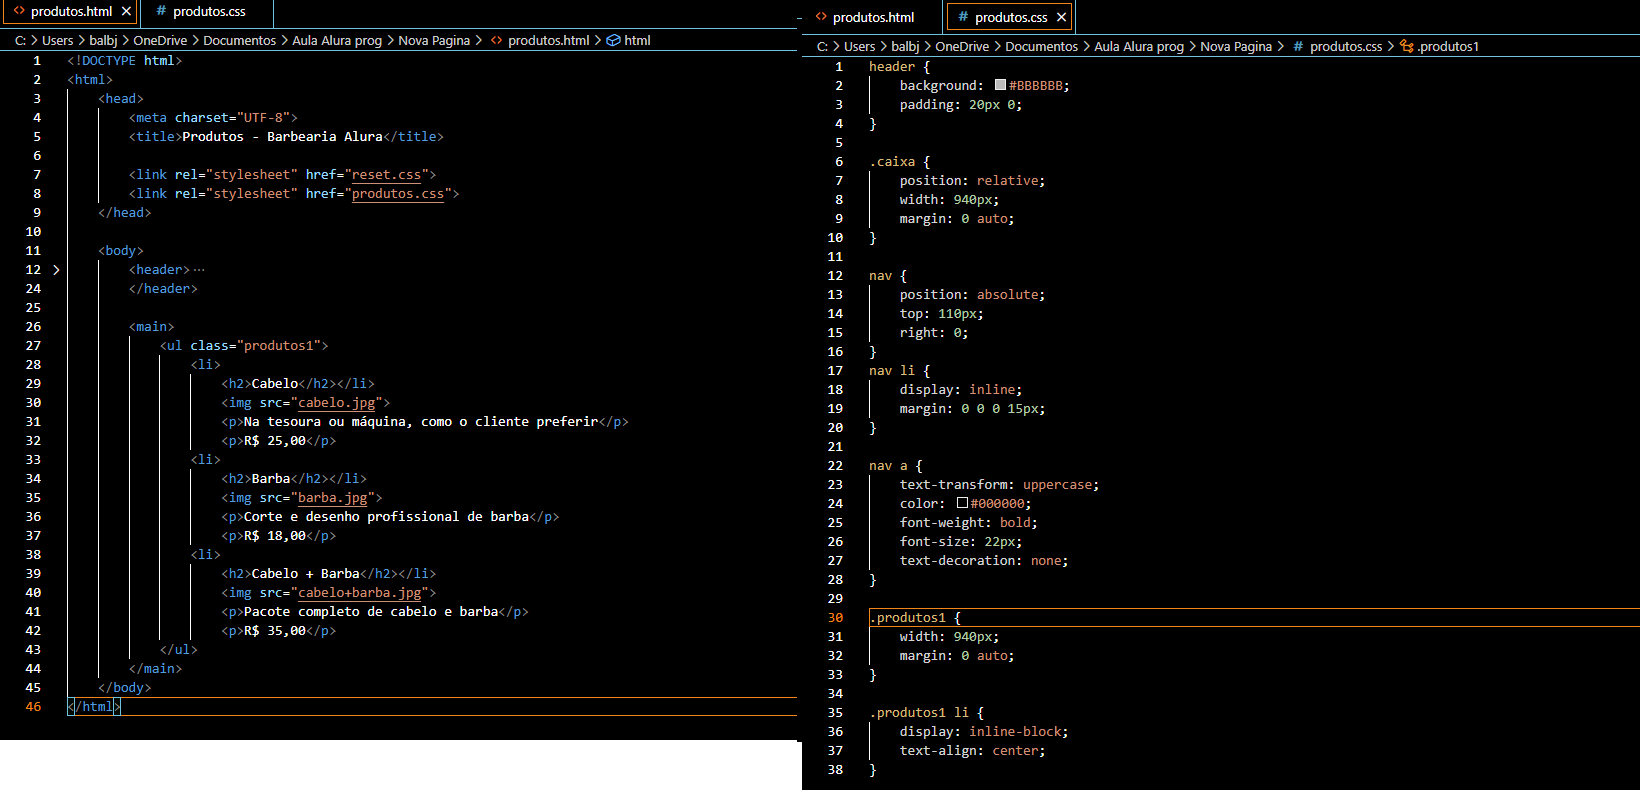1640x790 pixels.
Task: Click line number 46 in HTML editor
Action: [x=33, y=707]
